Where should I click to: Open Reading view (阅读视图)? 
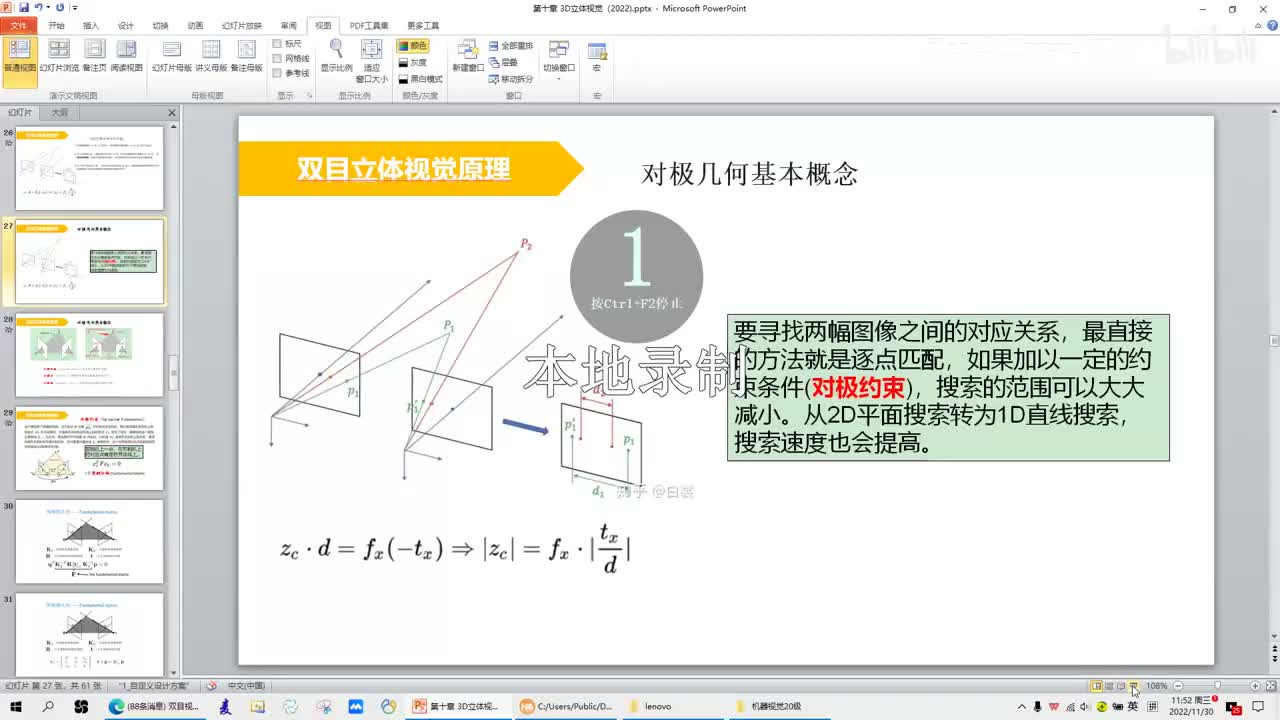(126, 56)
